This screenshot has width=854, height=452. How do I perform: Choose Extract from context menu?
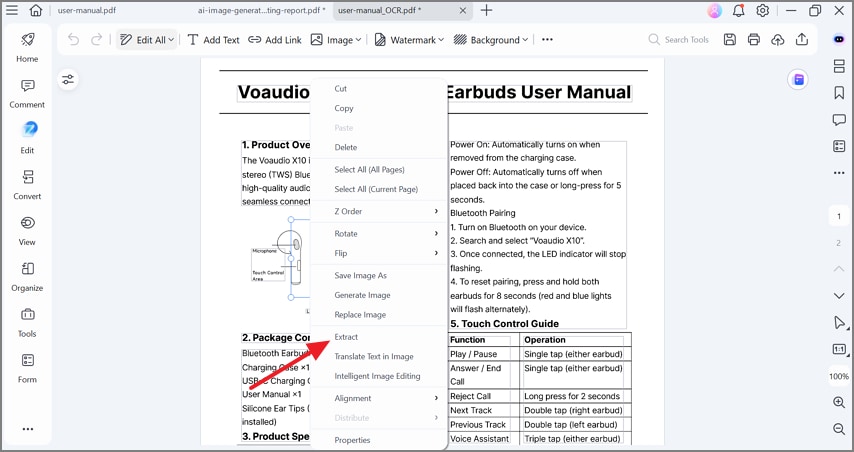[379, 337]
